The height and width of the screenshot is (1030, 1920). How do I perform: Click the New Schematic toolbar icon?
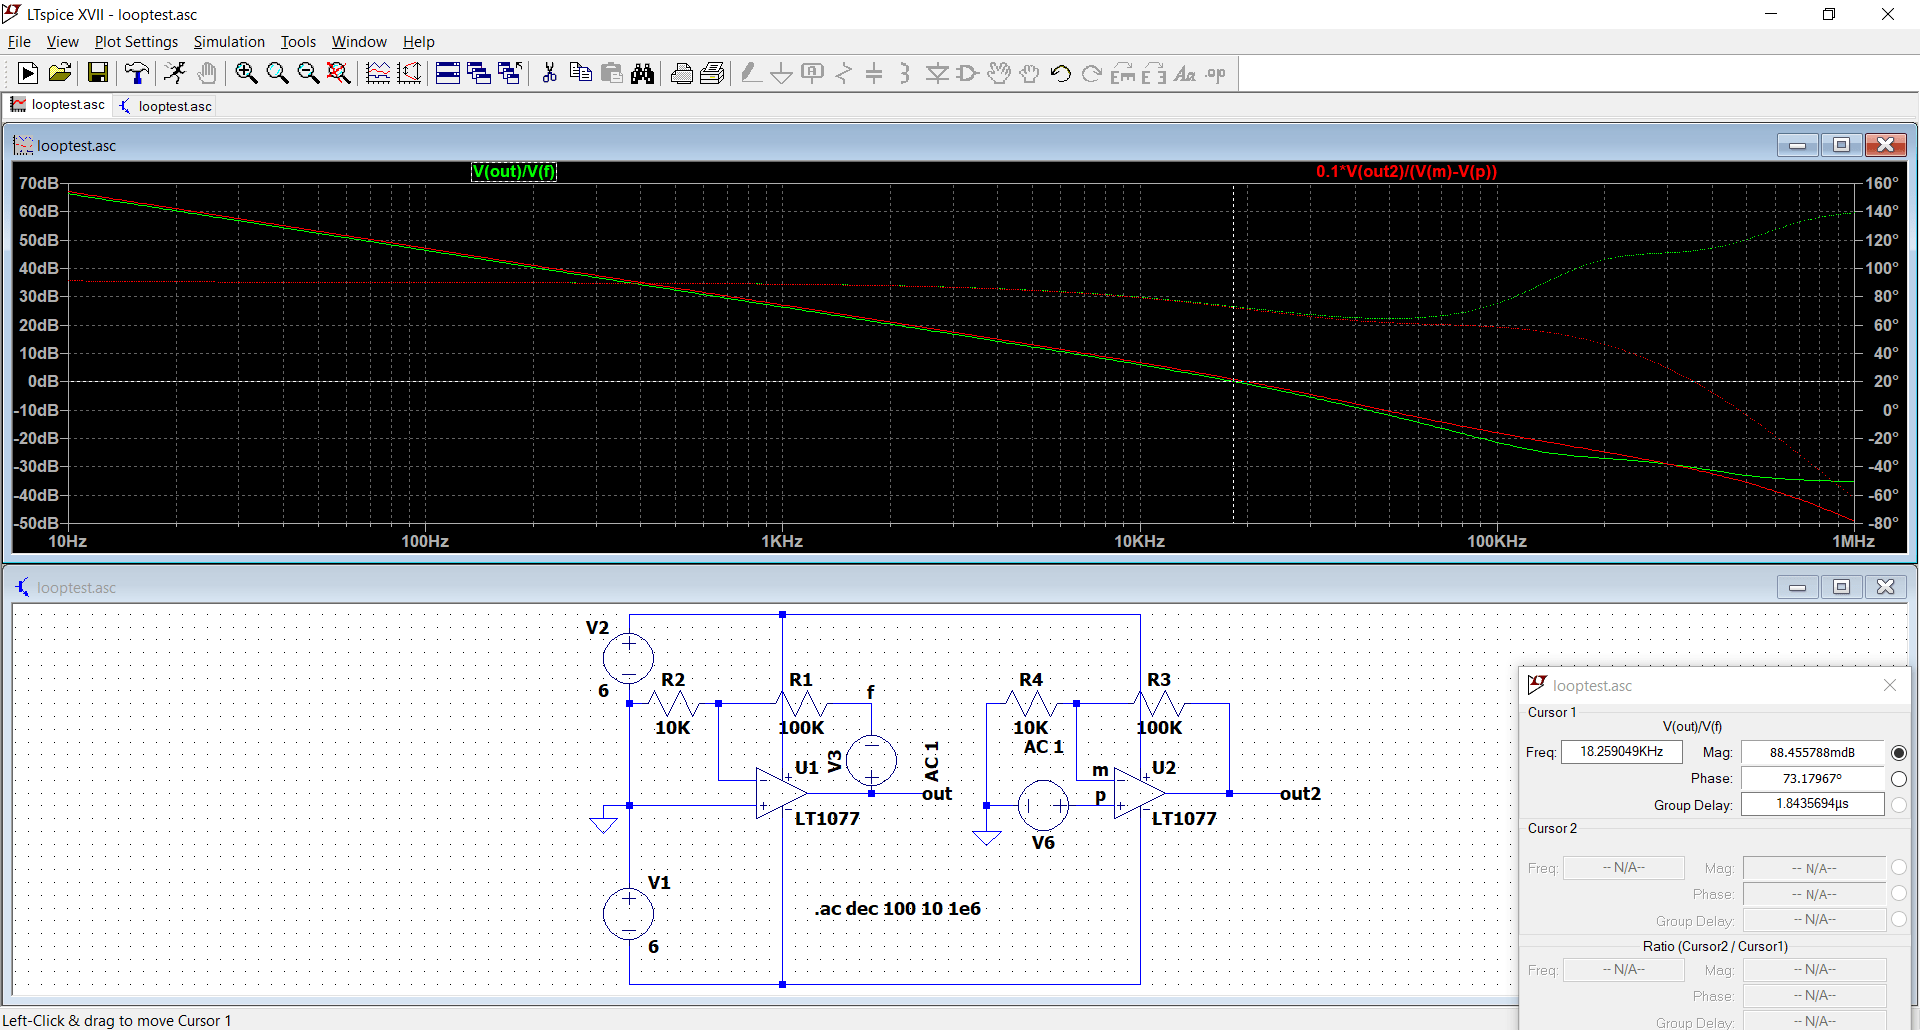28,73
